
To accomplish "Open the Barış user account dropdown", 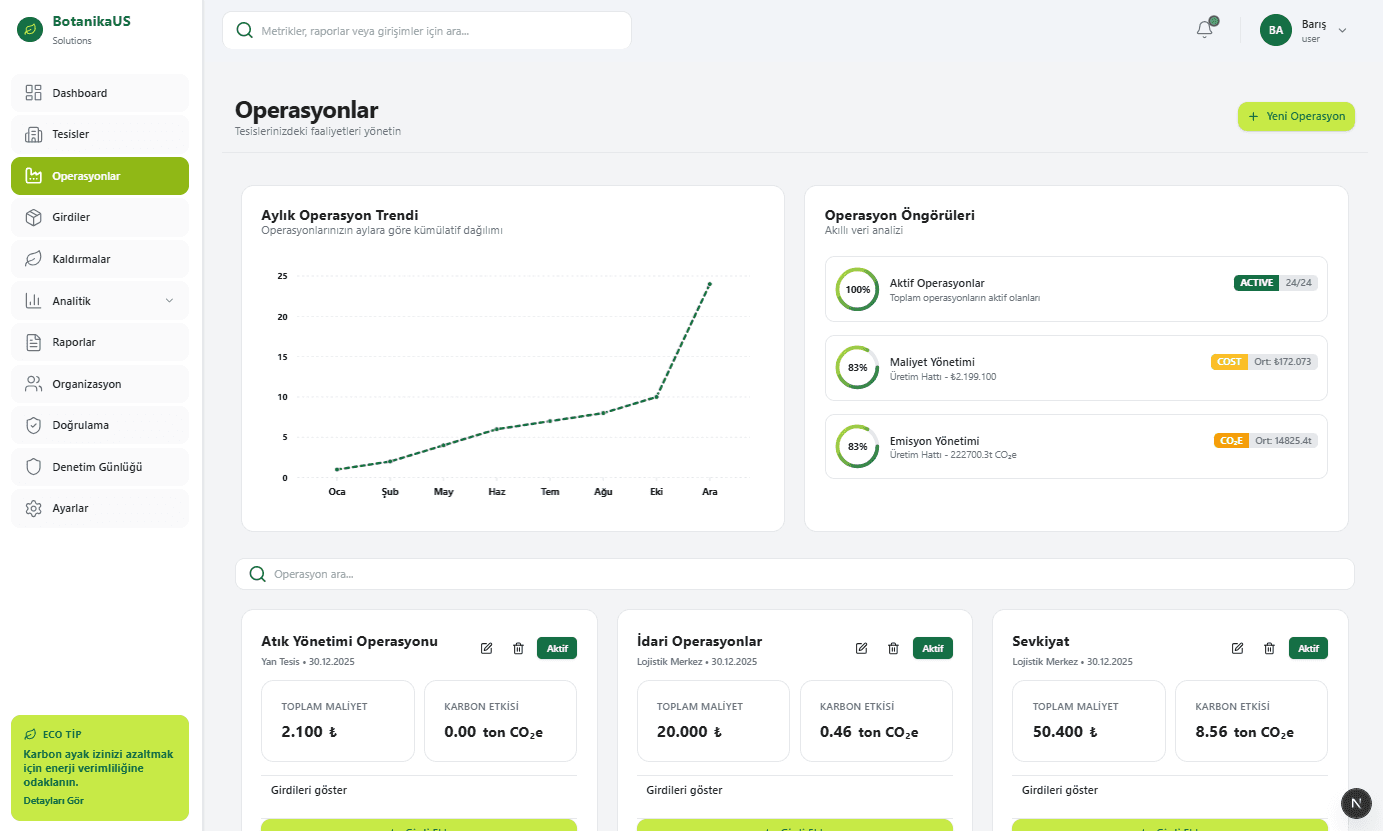I will (x=1342, y=30).
